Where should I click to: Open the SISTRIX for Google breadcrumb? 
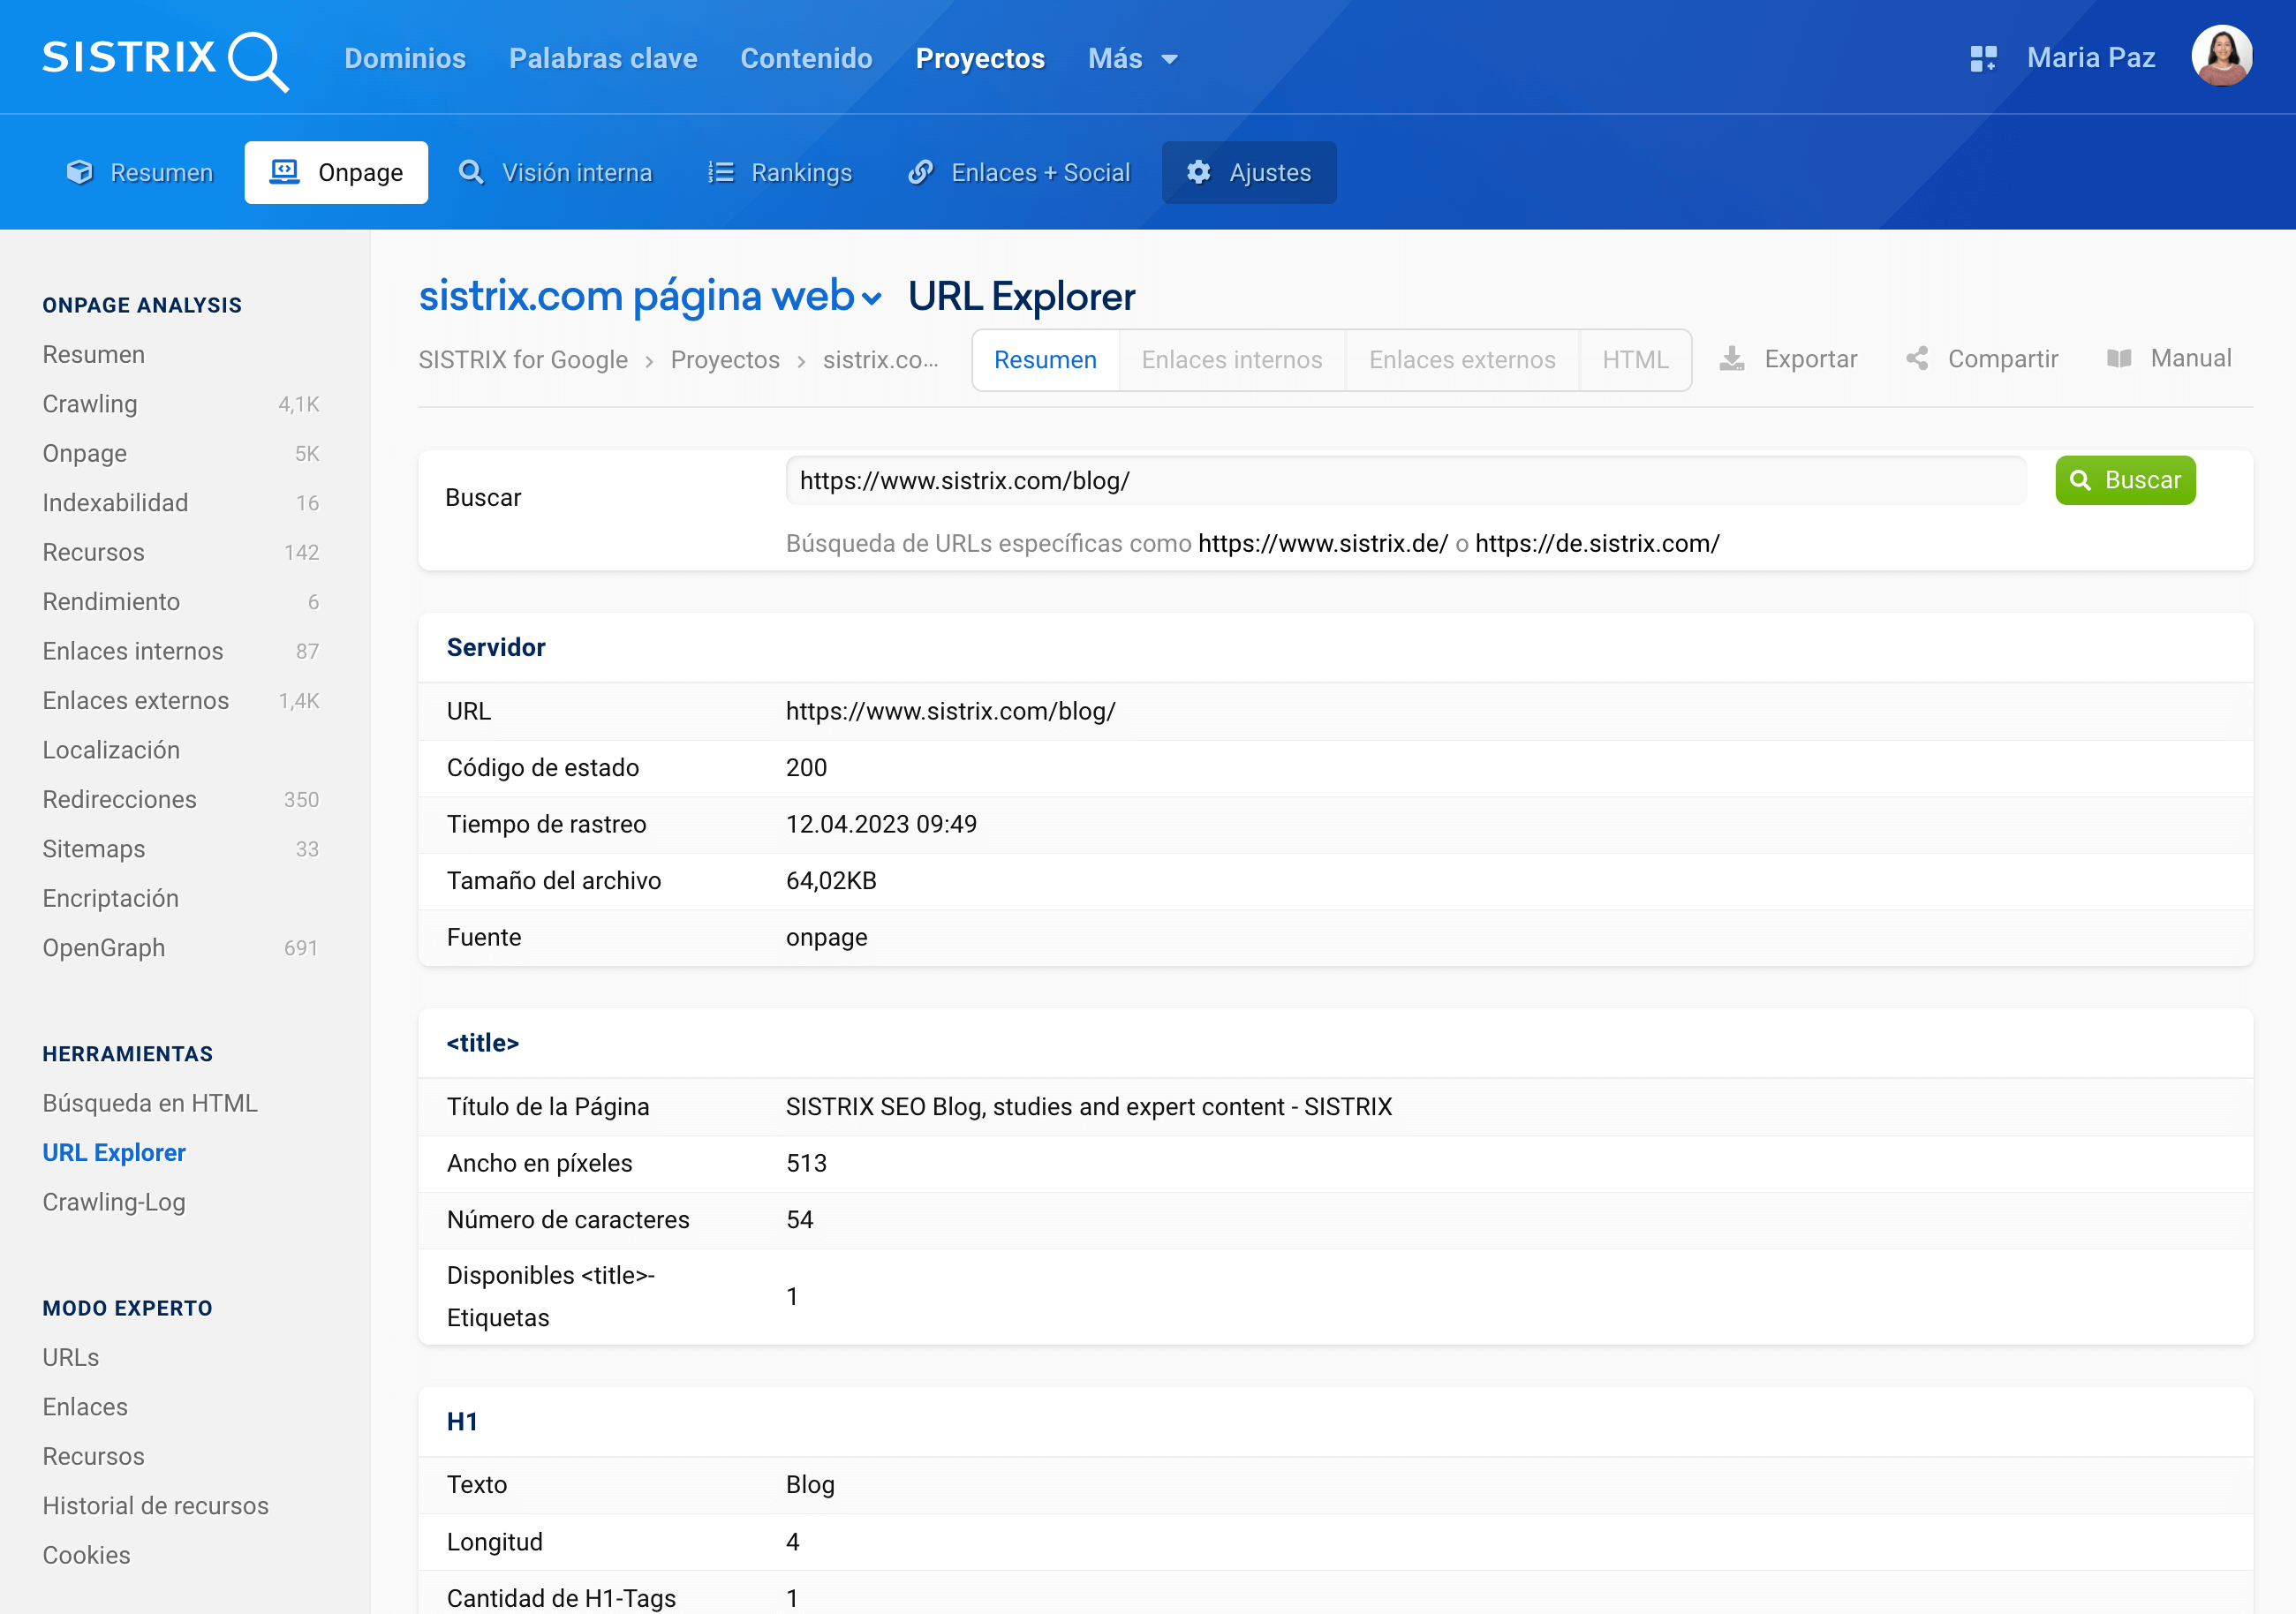(523, 360)
